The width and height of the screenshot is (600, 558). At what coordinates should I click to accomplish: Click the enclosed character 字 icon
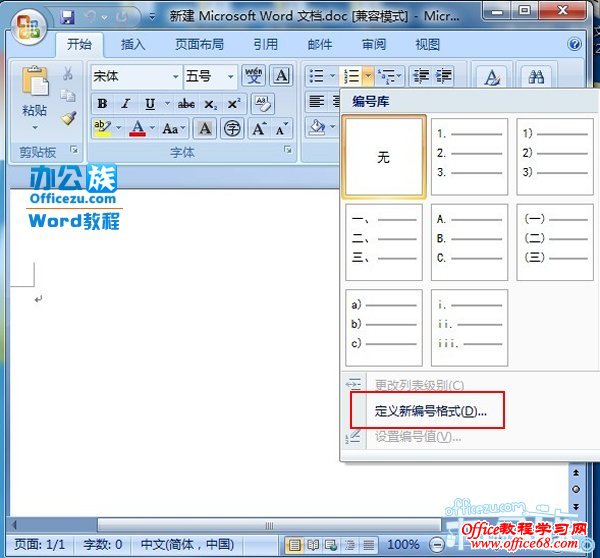click(232, 128)
